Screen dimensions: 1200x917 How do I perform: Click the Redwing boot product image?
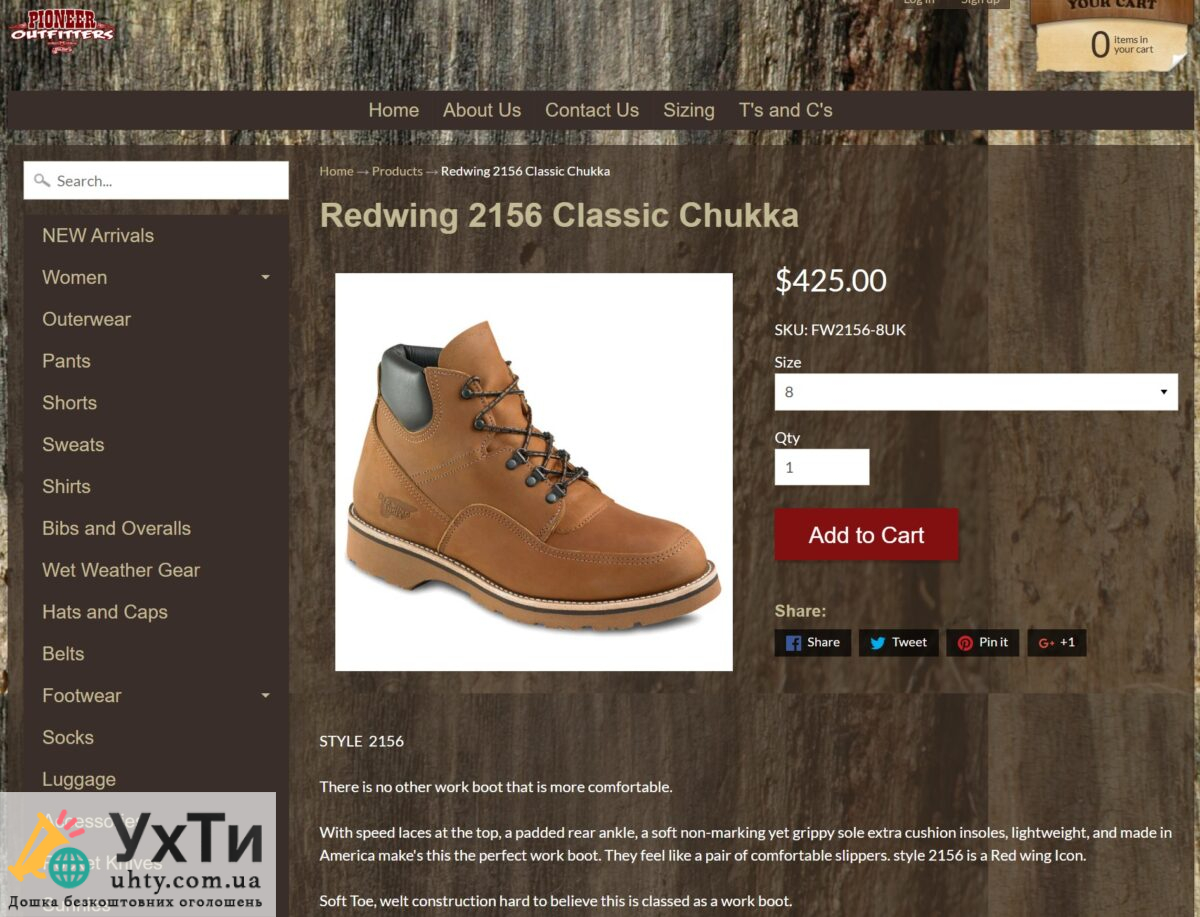pyautogui.click(x=534, y=472)
